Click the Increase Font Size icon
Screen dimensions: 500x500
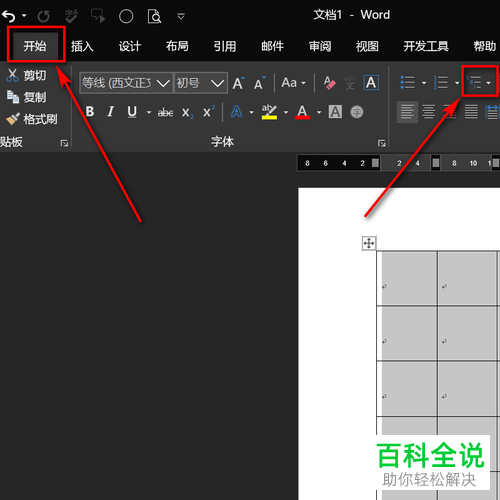point(238,83)
